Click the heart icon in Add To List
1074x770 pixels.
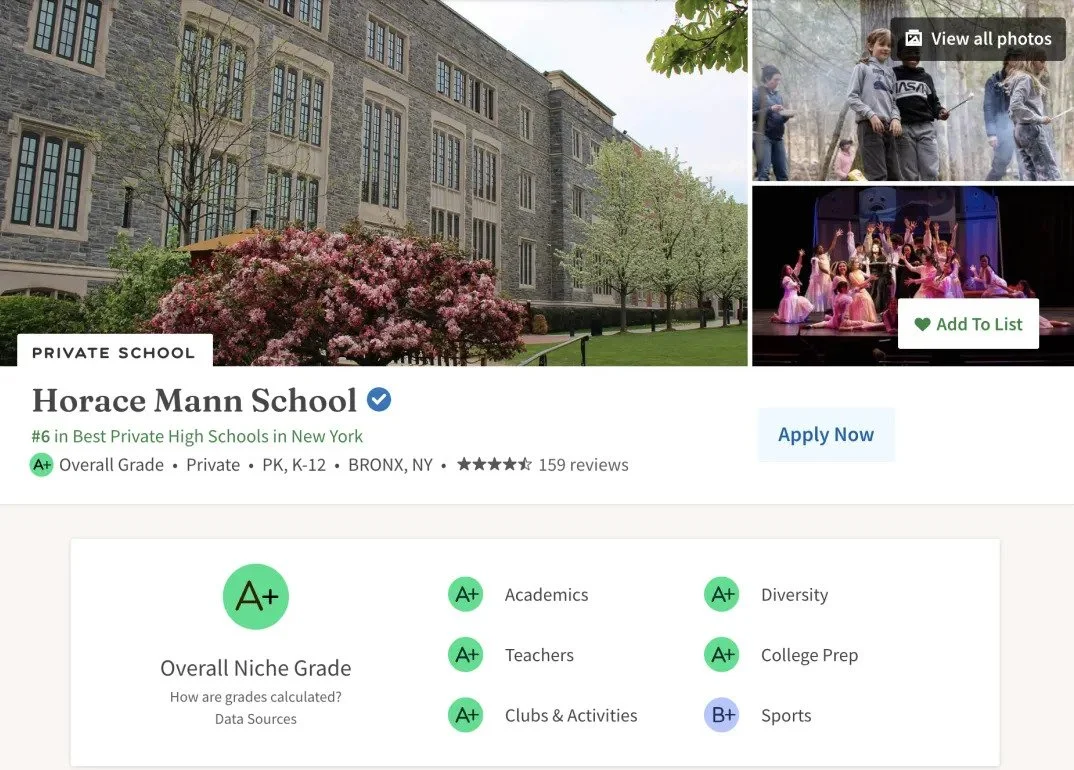(x=922, y=324)
